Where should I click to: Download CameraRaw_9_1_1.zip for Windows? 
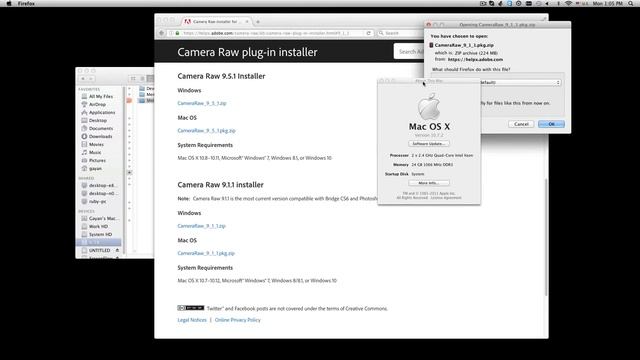(201, 226)
